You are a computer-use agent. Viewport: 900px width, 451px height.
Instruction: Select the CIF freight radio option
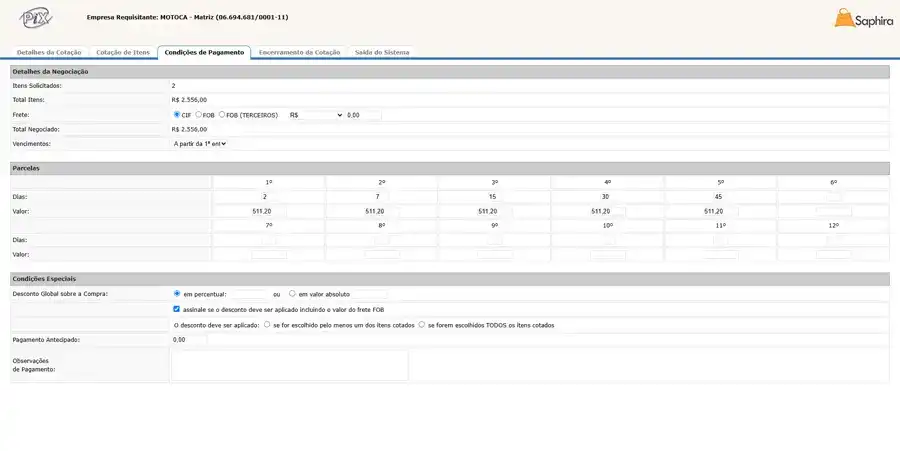pos(177,115)
